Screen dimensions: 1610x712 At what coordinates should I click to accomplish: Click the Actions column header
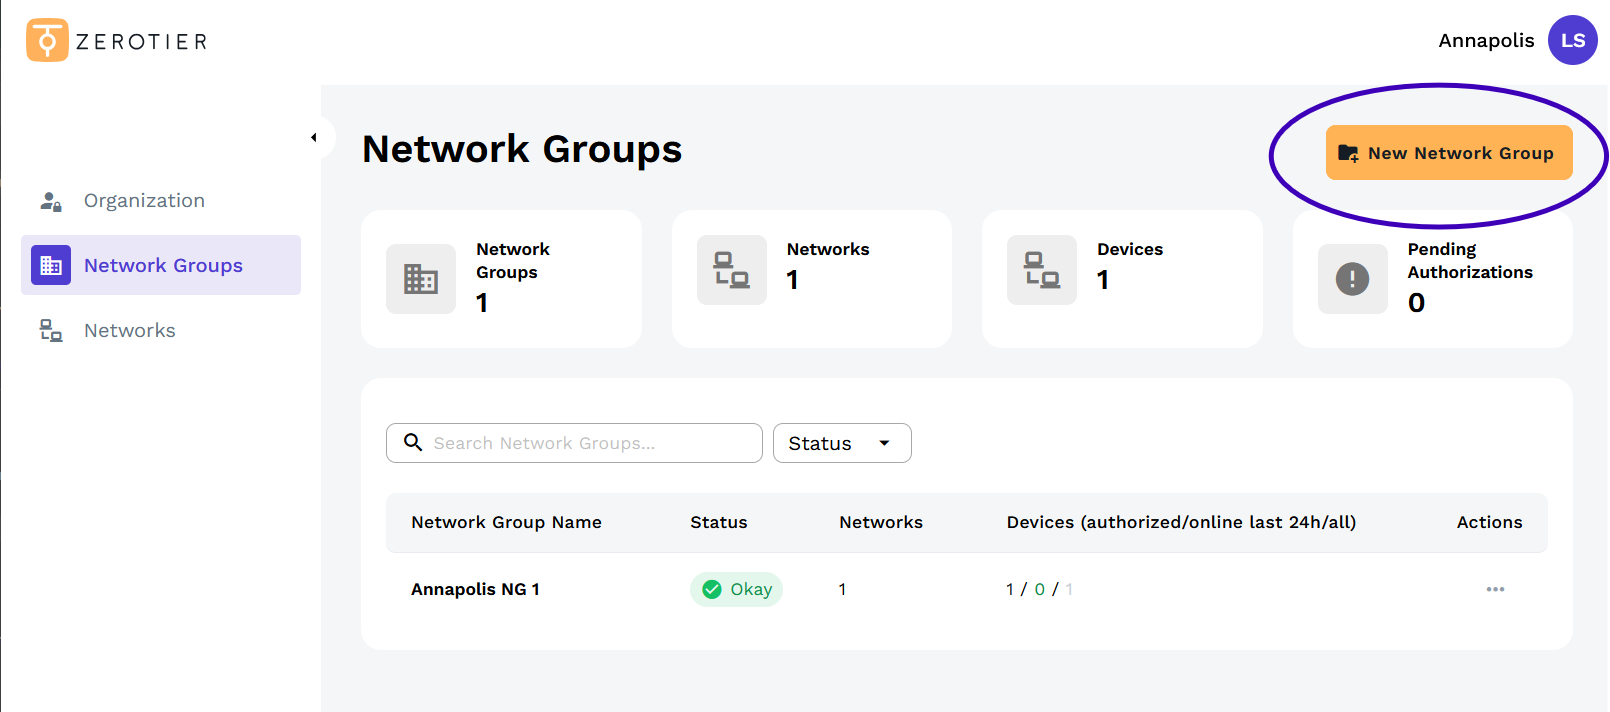[x=1489, y=522]
